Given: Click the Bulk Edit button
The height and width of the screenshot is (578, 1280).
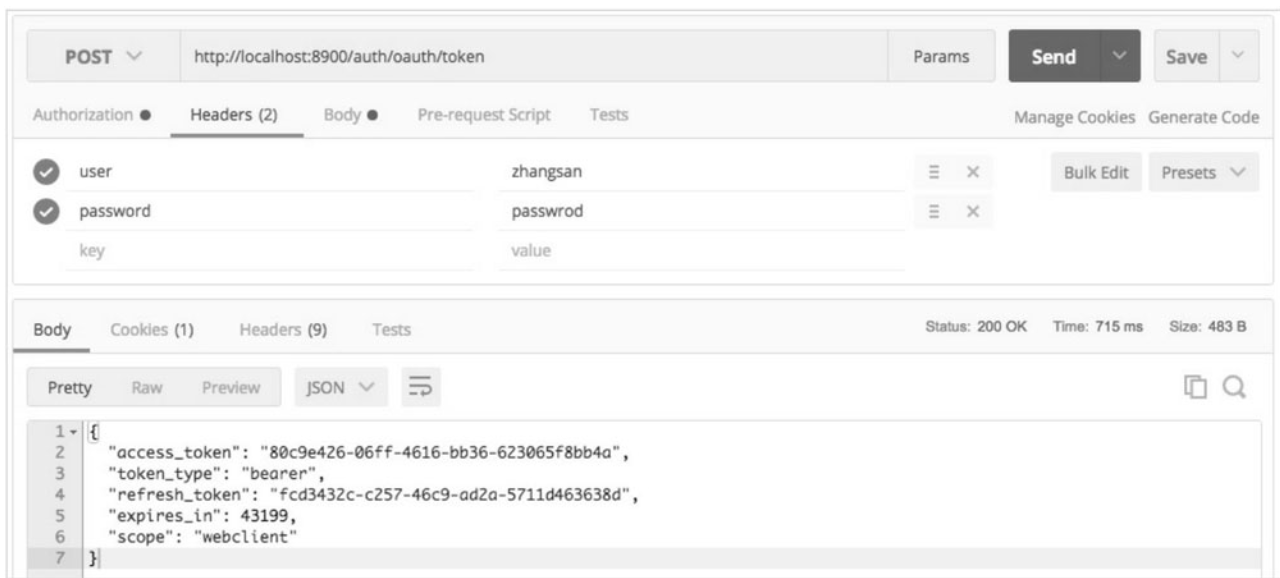Looking at the screenshot, I should pos(1096,172).
